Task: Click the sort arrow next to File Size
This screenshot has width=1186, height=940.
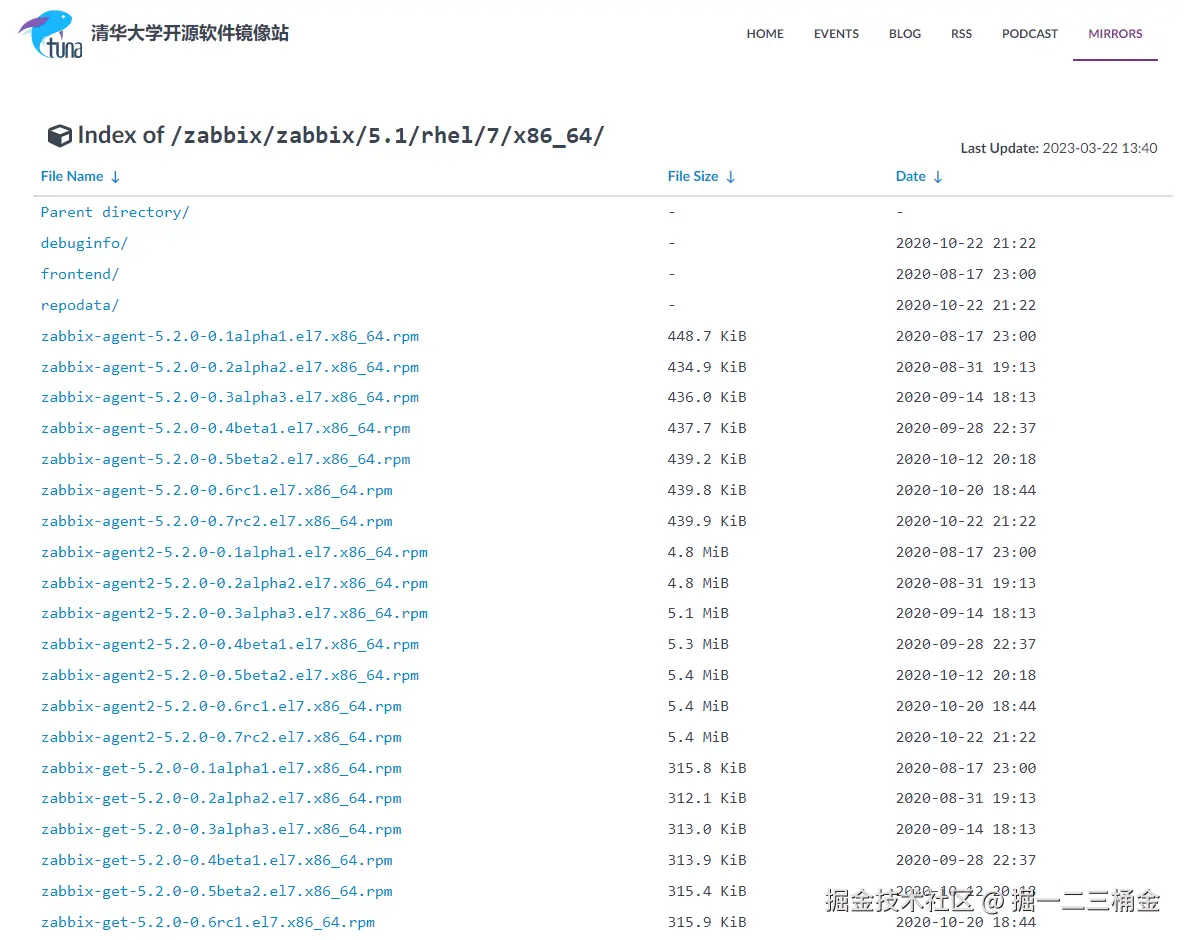Action: pos(729,176)
